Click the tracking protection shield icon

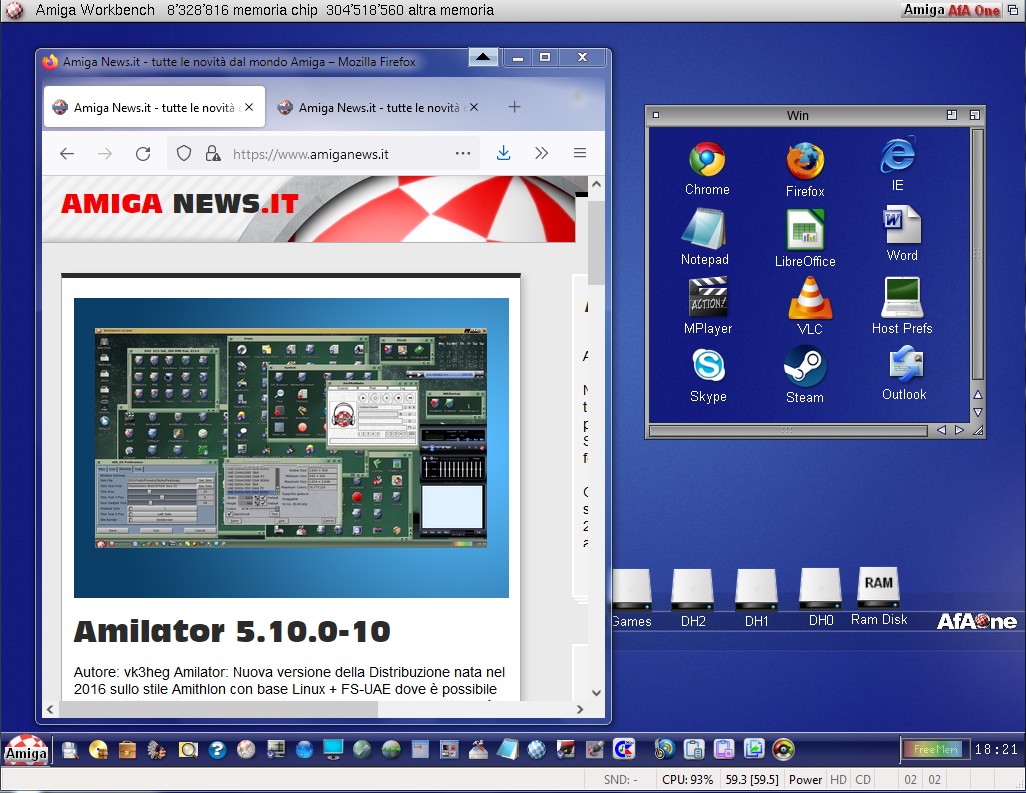point(184,154)
